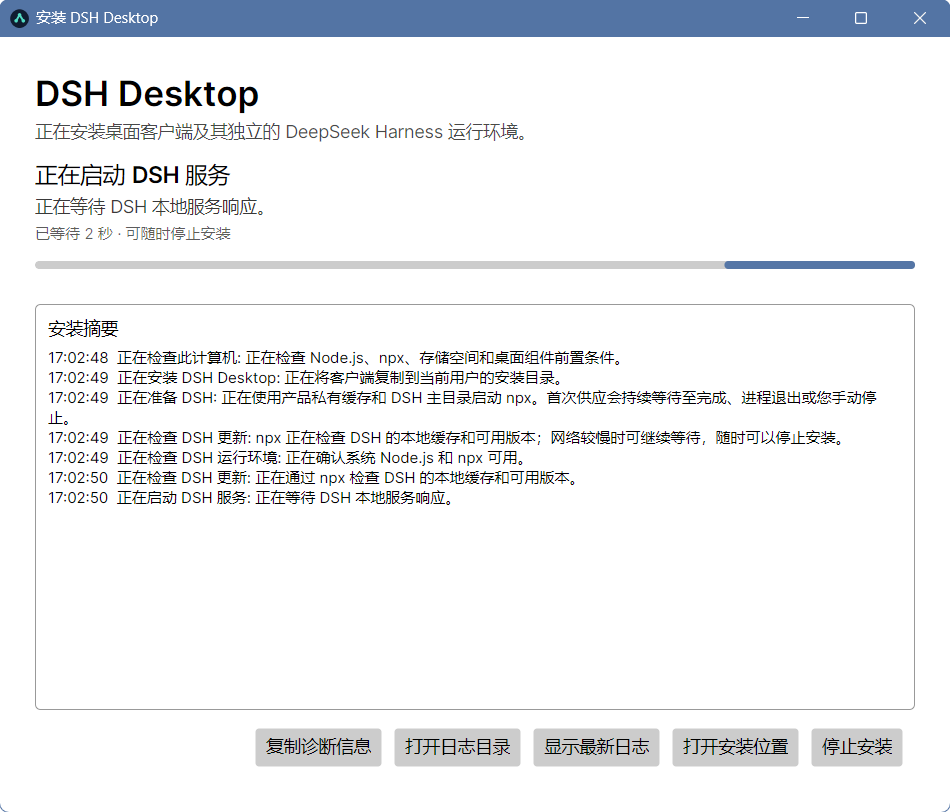Click the DSH app icon in title bar
This screenshot has height=812, width=950.
tap(19, 18)
